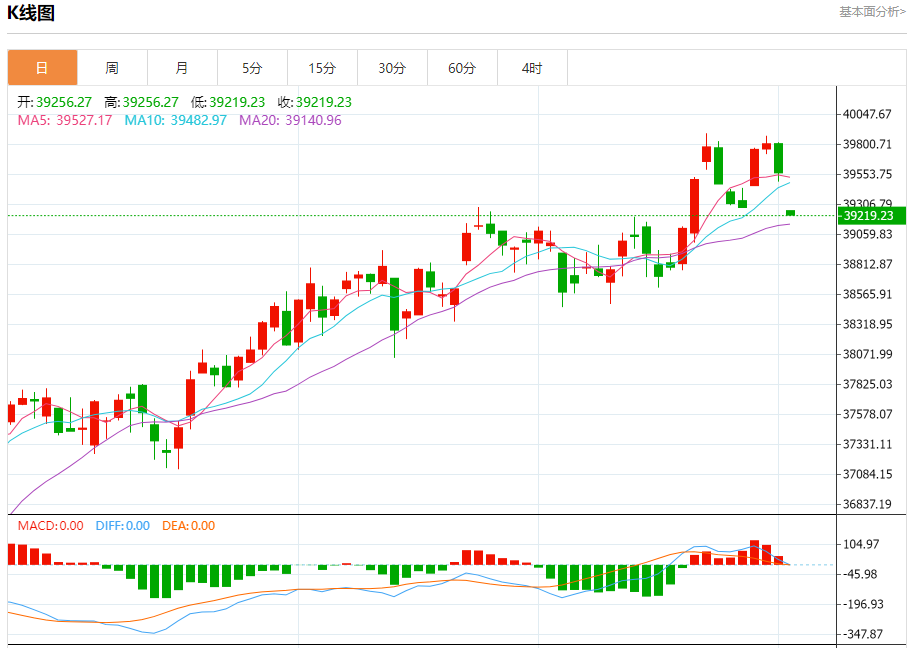Click the 104.97 MACD axis label
Viewport: 912px width, 648px height.
point(861,544)
